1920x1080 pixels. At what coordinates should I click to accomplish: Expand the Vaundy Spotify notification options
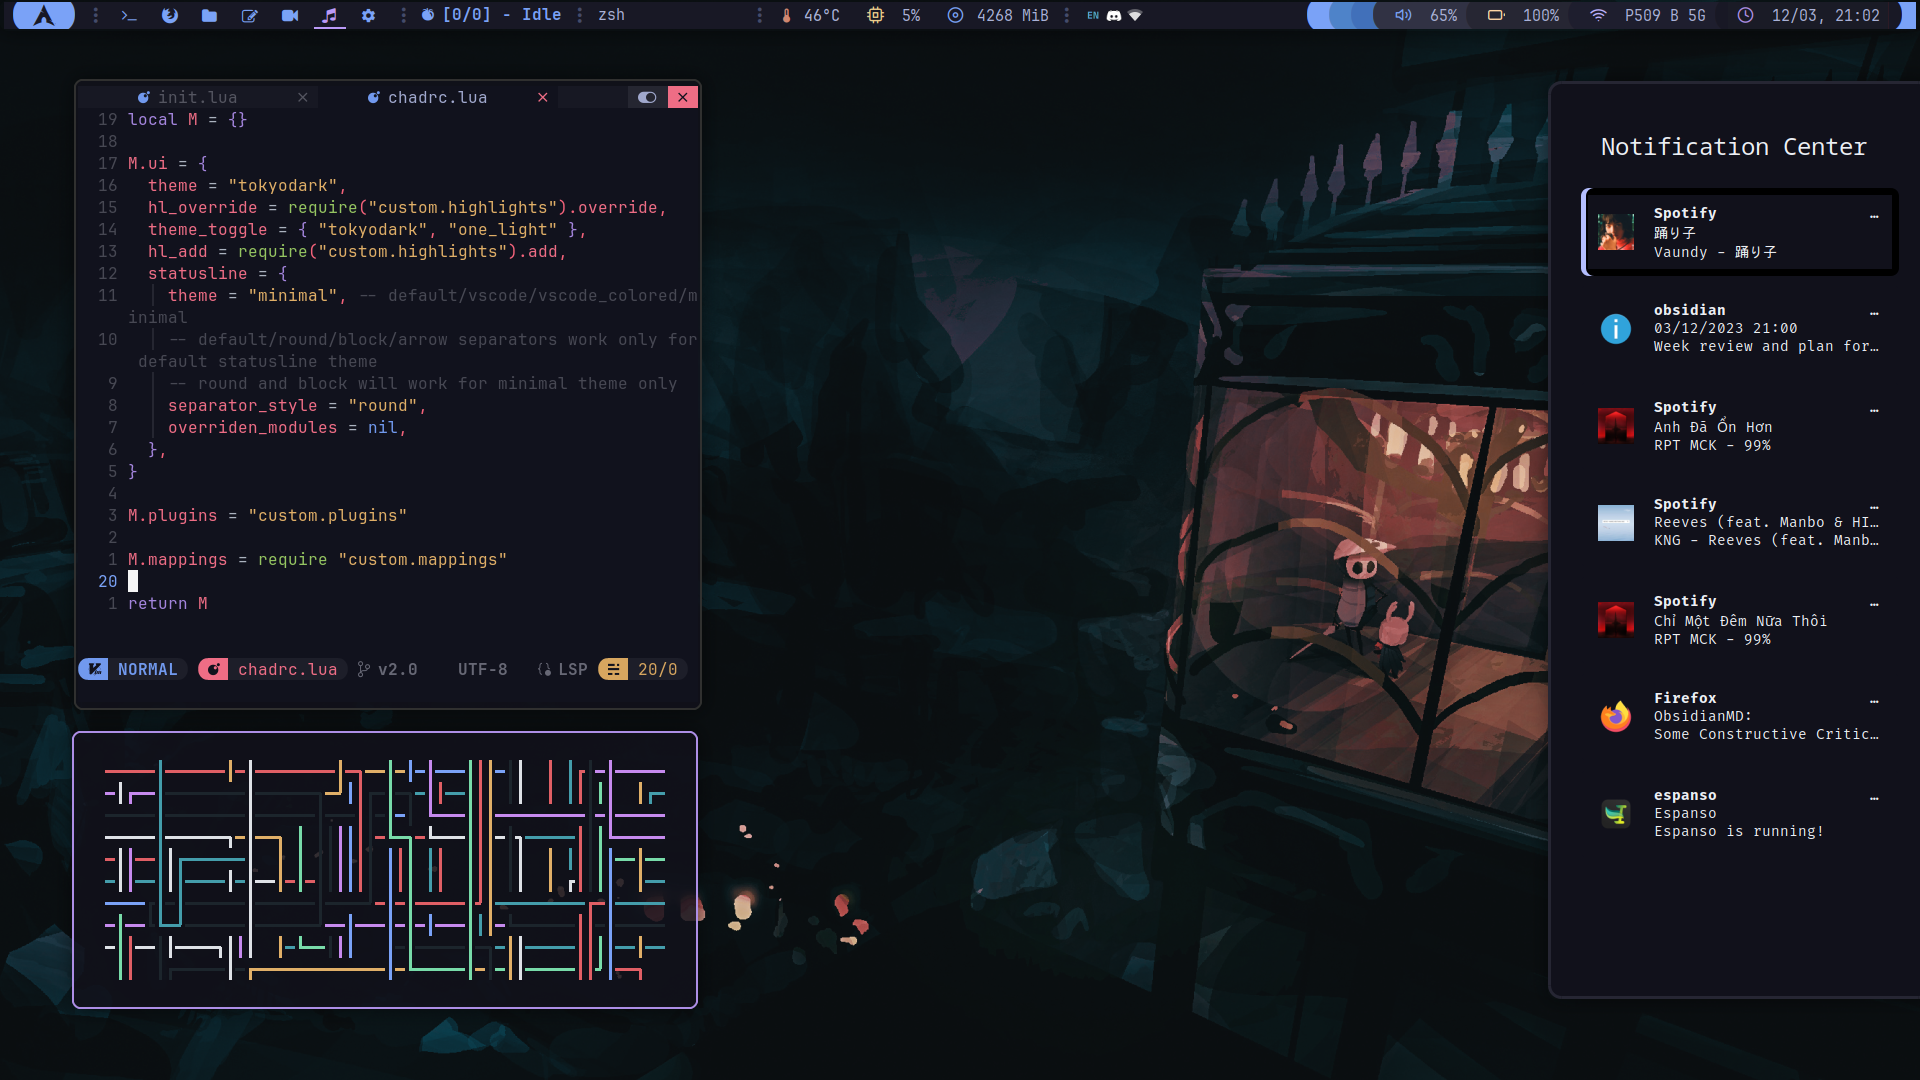pyautogui.click(x=1874, y=216)
